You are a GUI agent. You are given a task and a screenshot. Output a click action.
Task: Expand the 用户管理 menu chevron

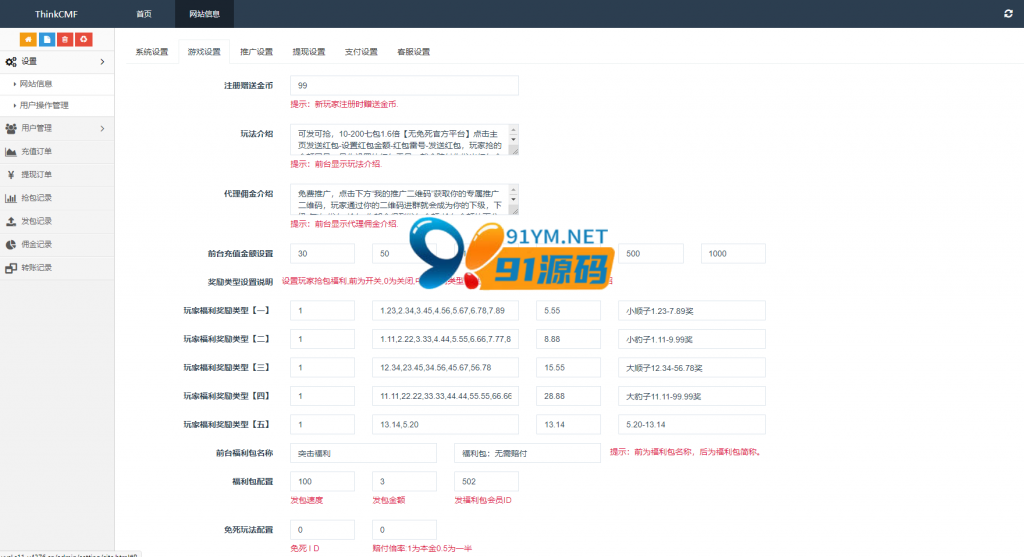point(103,129)
